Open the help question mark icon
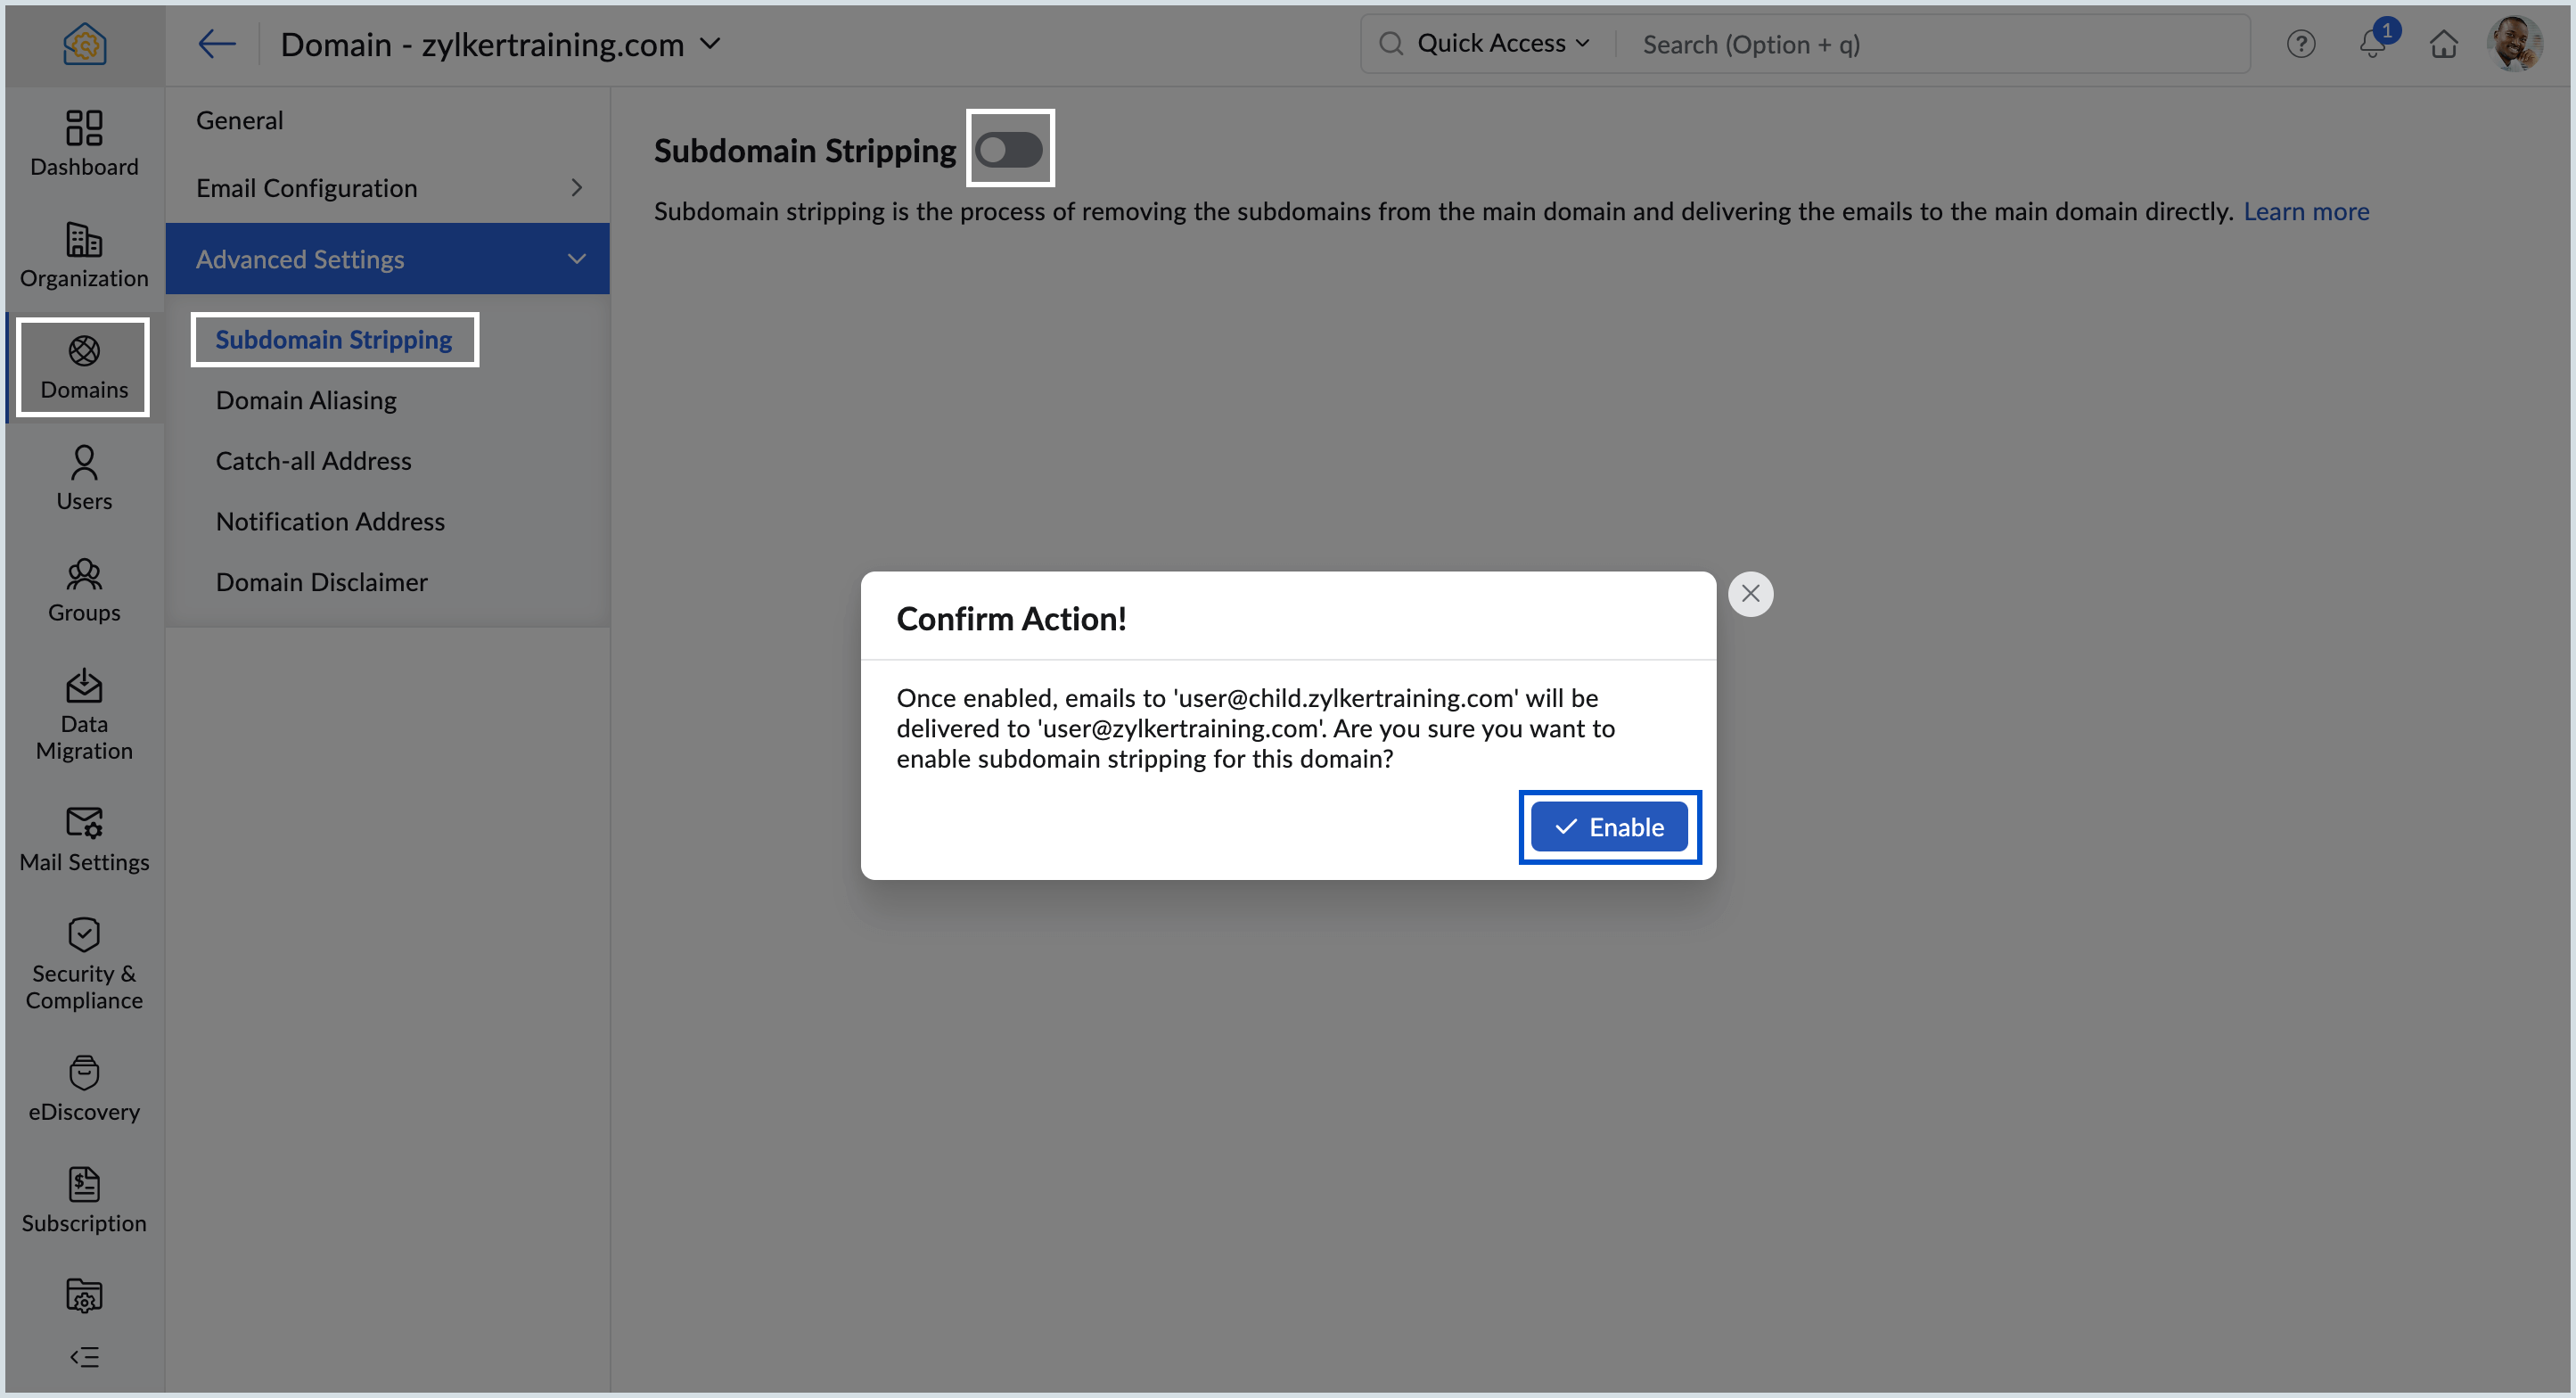Viewport: 2576px width, 1398px height. click(x=2300, y=44)
